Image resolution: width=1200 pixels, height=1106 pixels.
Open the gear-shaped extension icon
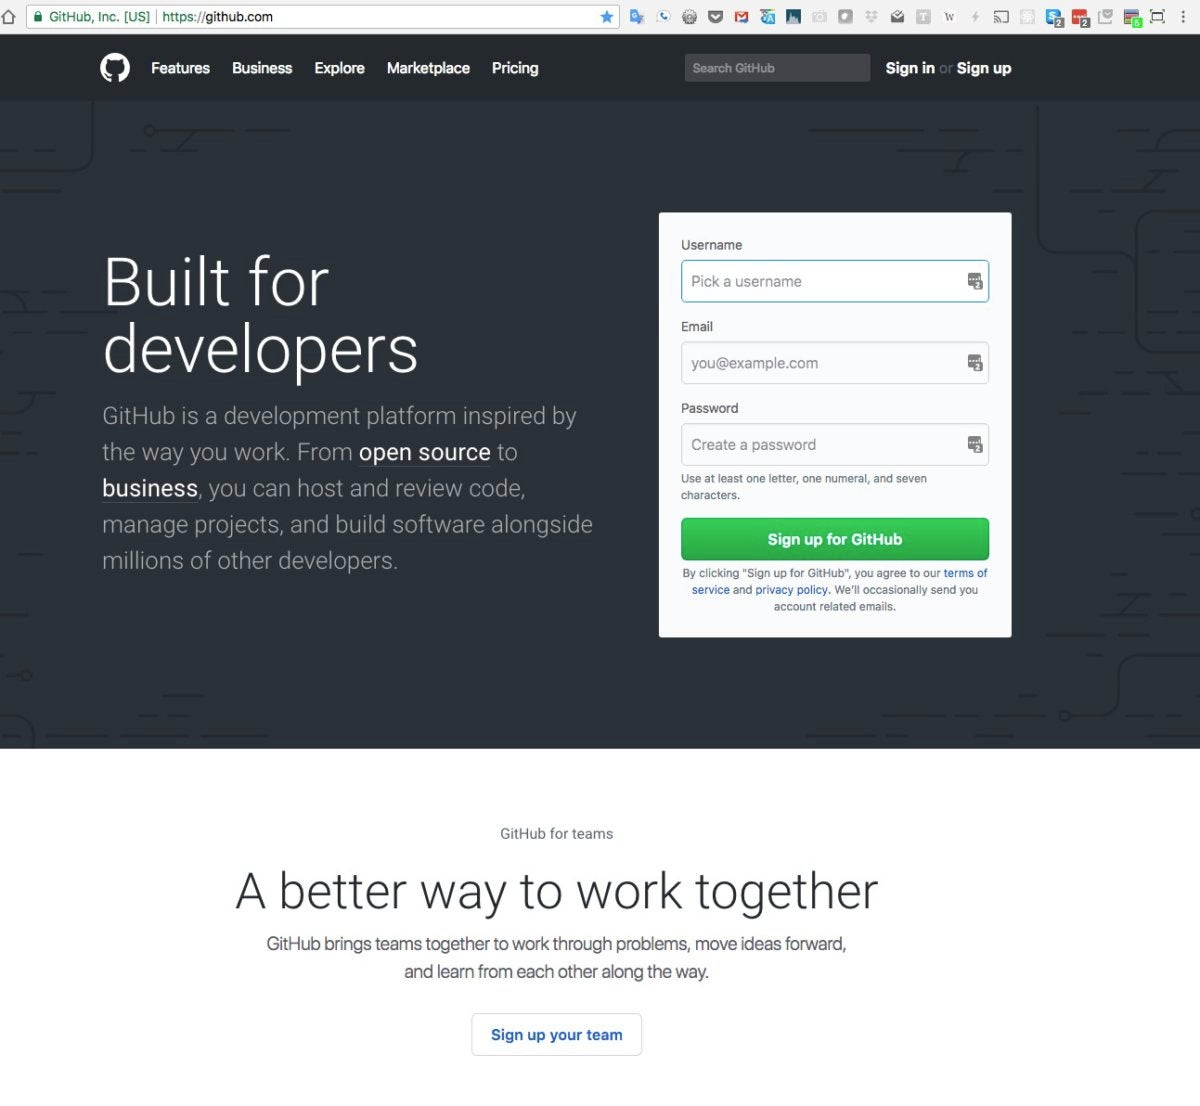coord(689,17)
